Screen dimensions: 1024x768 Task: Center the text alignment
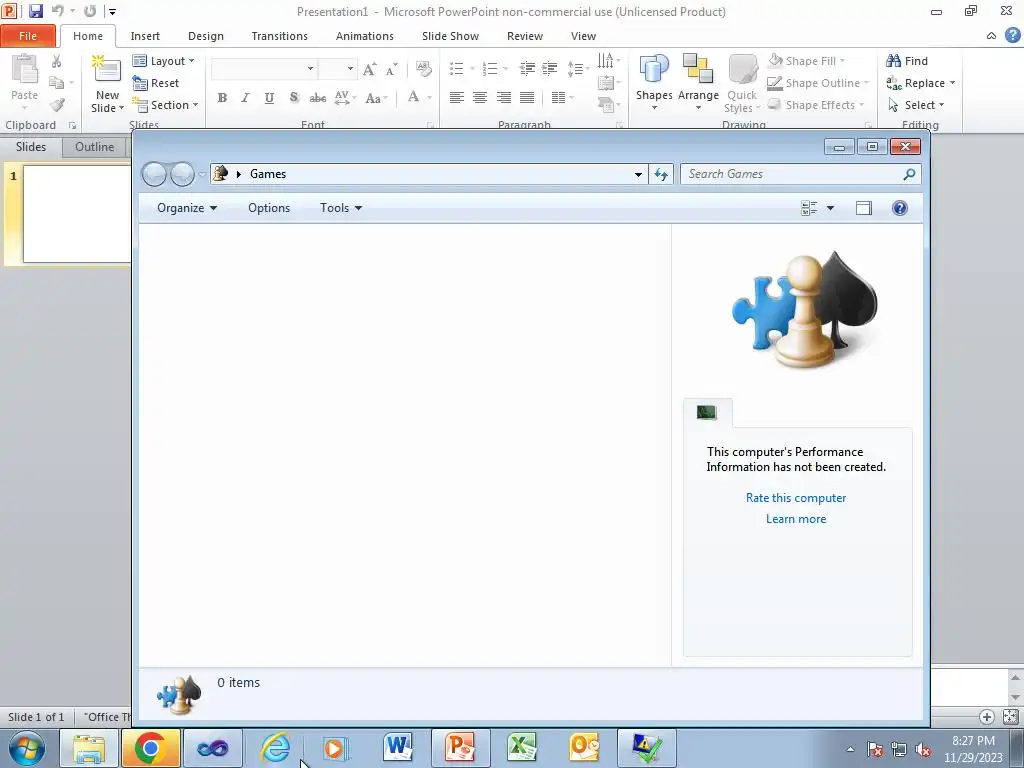[x=480, y=98]
